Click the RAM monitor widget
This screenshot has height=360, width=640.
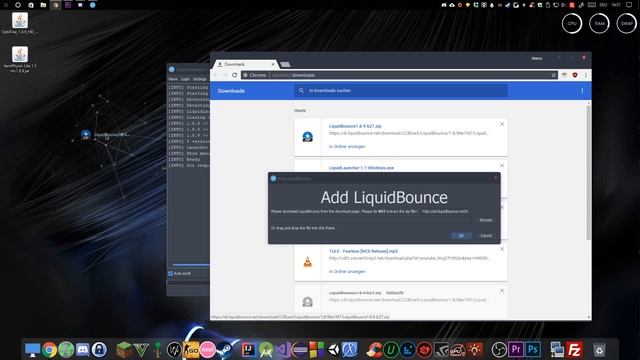point(599,23)
